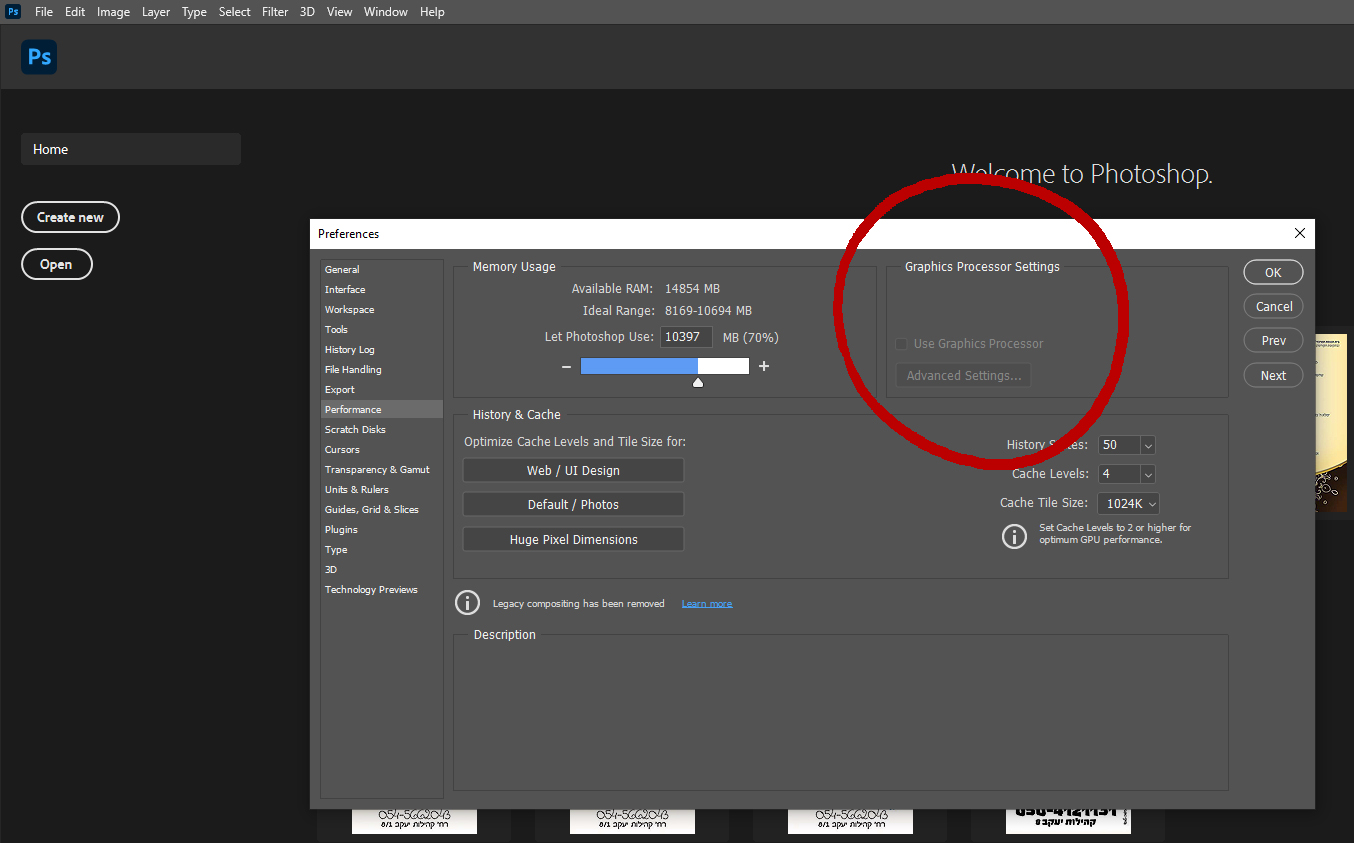The height and width of the screenshot is (843, 1354).
Task: Open the Edit menu
Action: (x=75, y=12)
